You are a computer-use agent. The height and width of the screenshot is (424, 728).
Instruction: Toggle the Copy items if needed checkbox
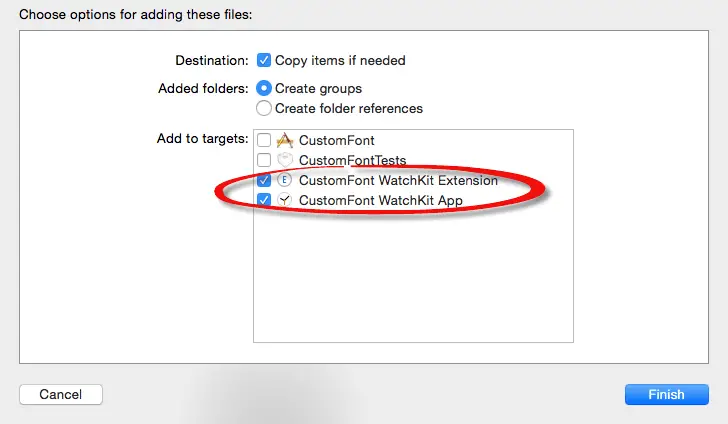(x=264, y=60)
